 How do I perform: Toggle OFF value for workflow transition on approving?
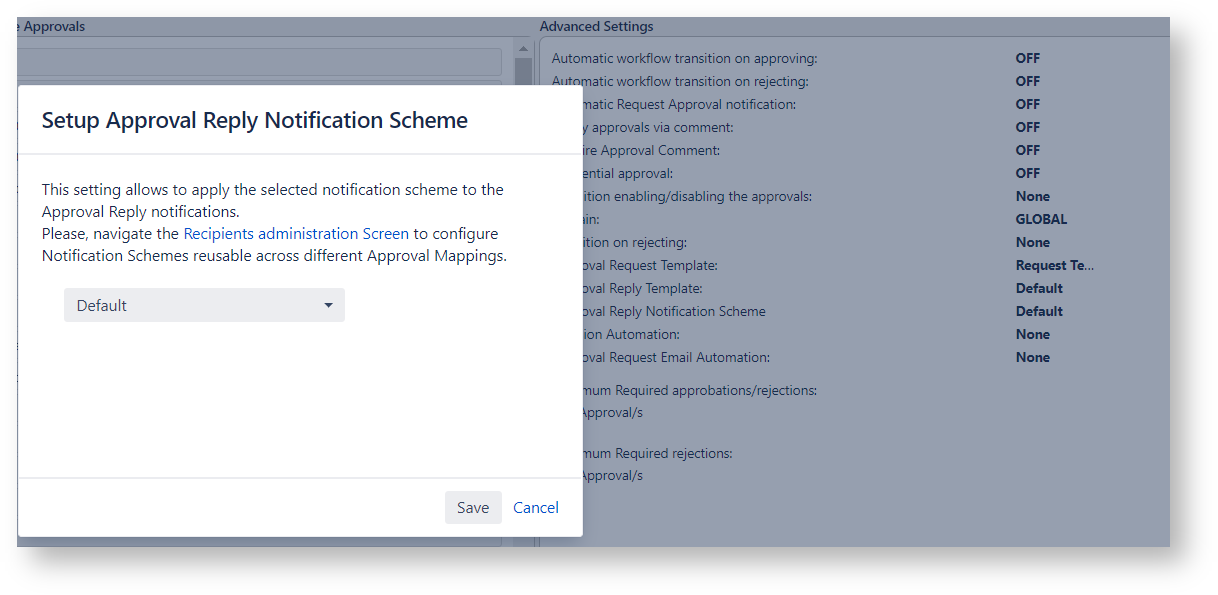(x=1028, y=59)
